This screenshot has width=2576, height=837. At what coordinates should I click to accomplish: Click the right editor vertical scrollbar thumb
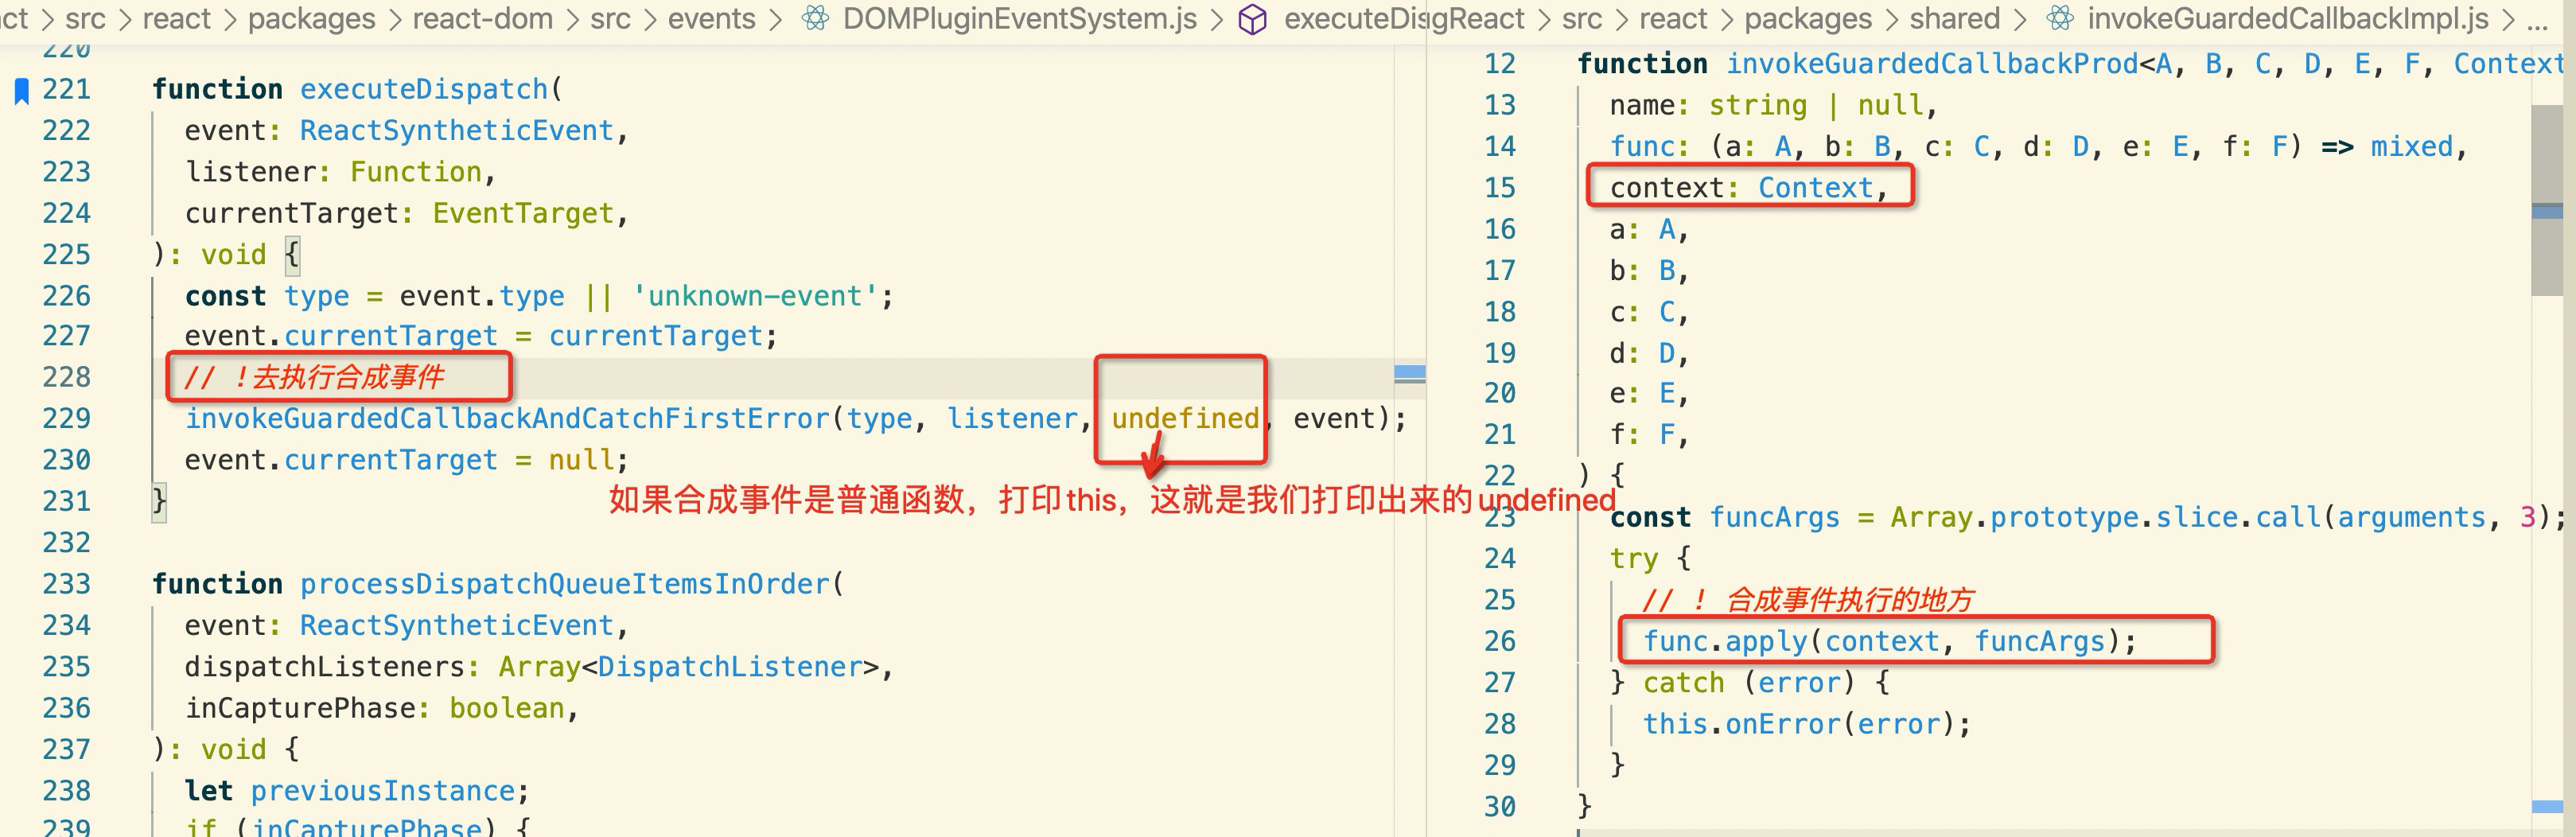tap(2547, 200)
